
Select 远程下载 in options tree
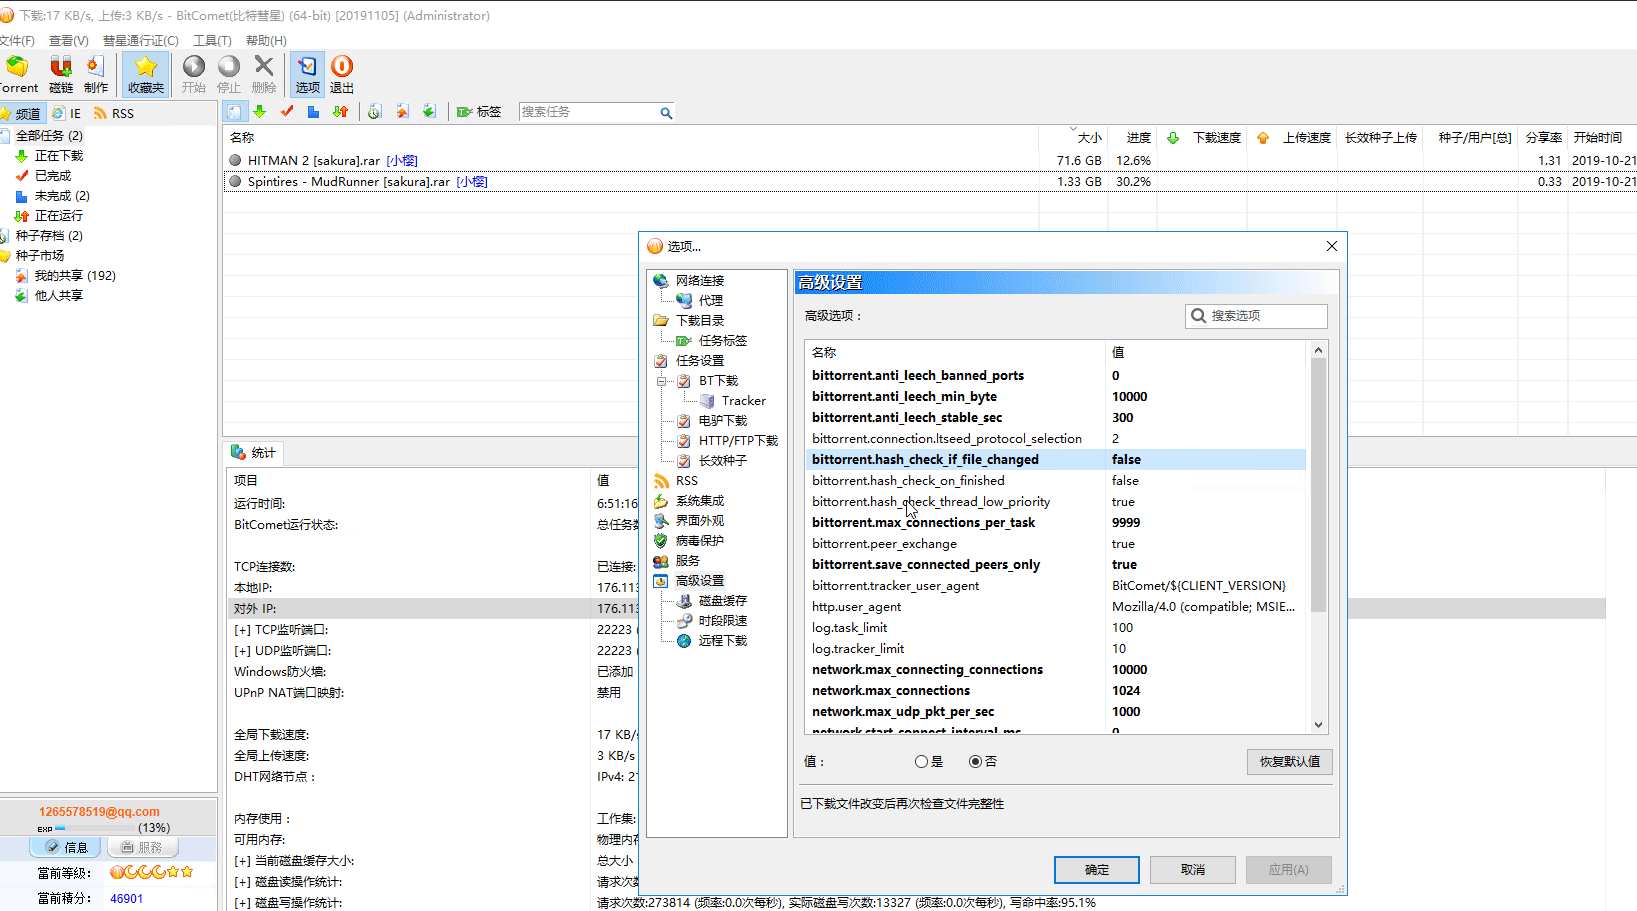[x=722, y=641]
